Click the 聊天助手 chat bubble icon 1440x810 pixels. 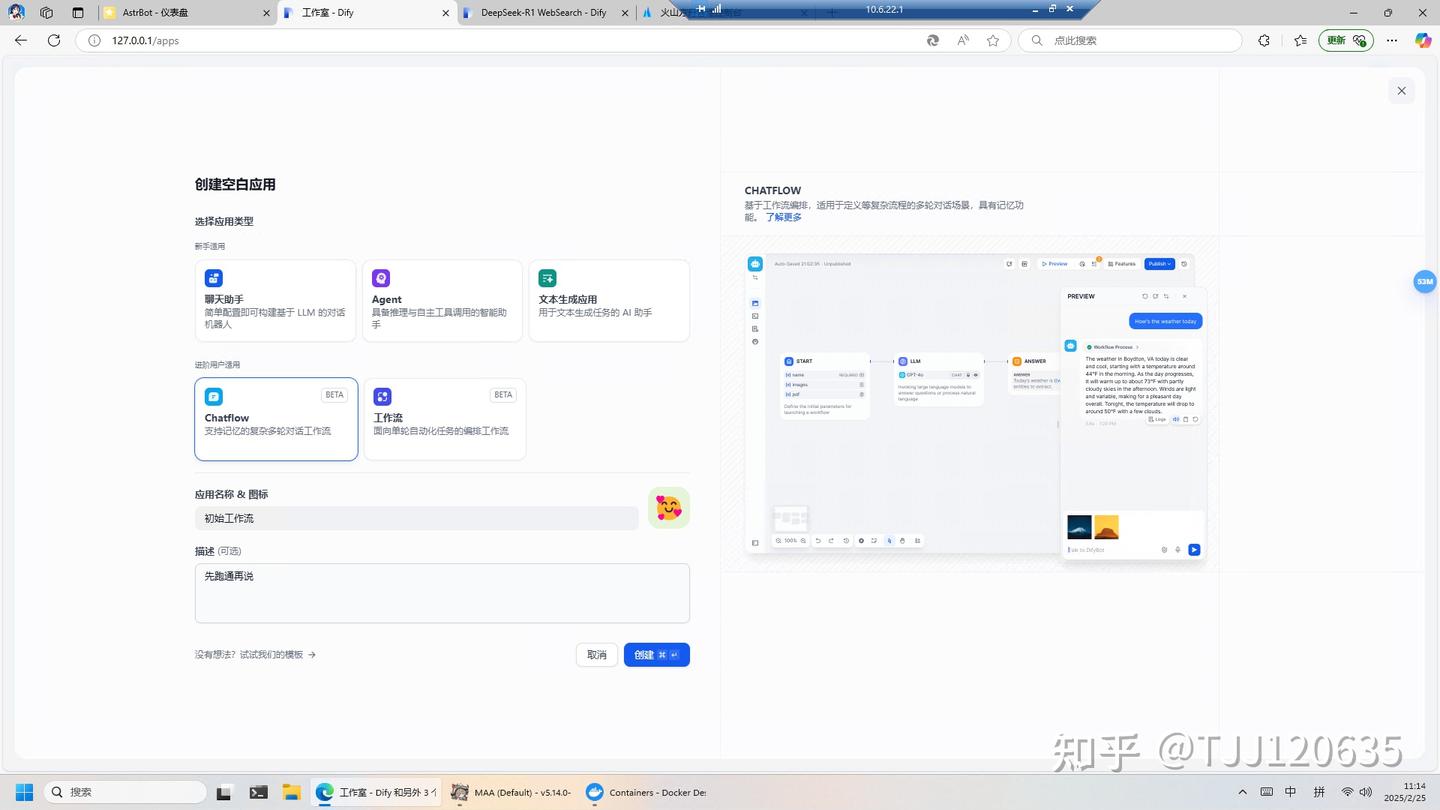point(213,278)
